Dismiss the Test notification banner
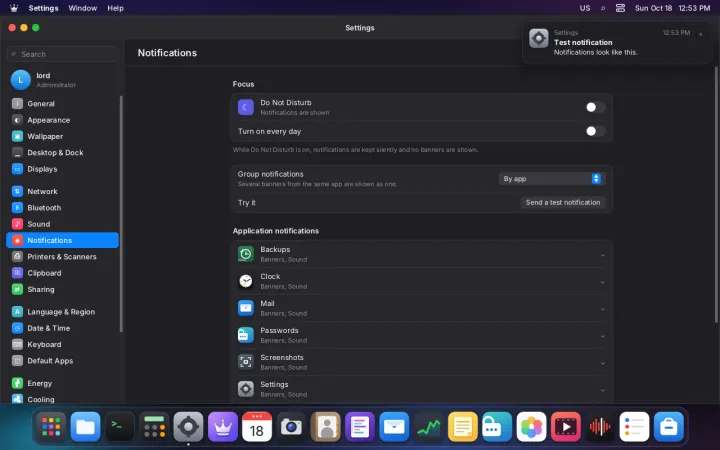 click(700, 34)
